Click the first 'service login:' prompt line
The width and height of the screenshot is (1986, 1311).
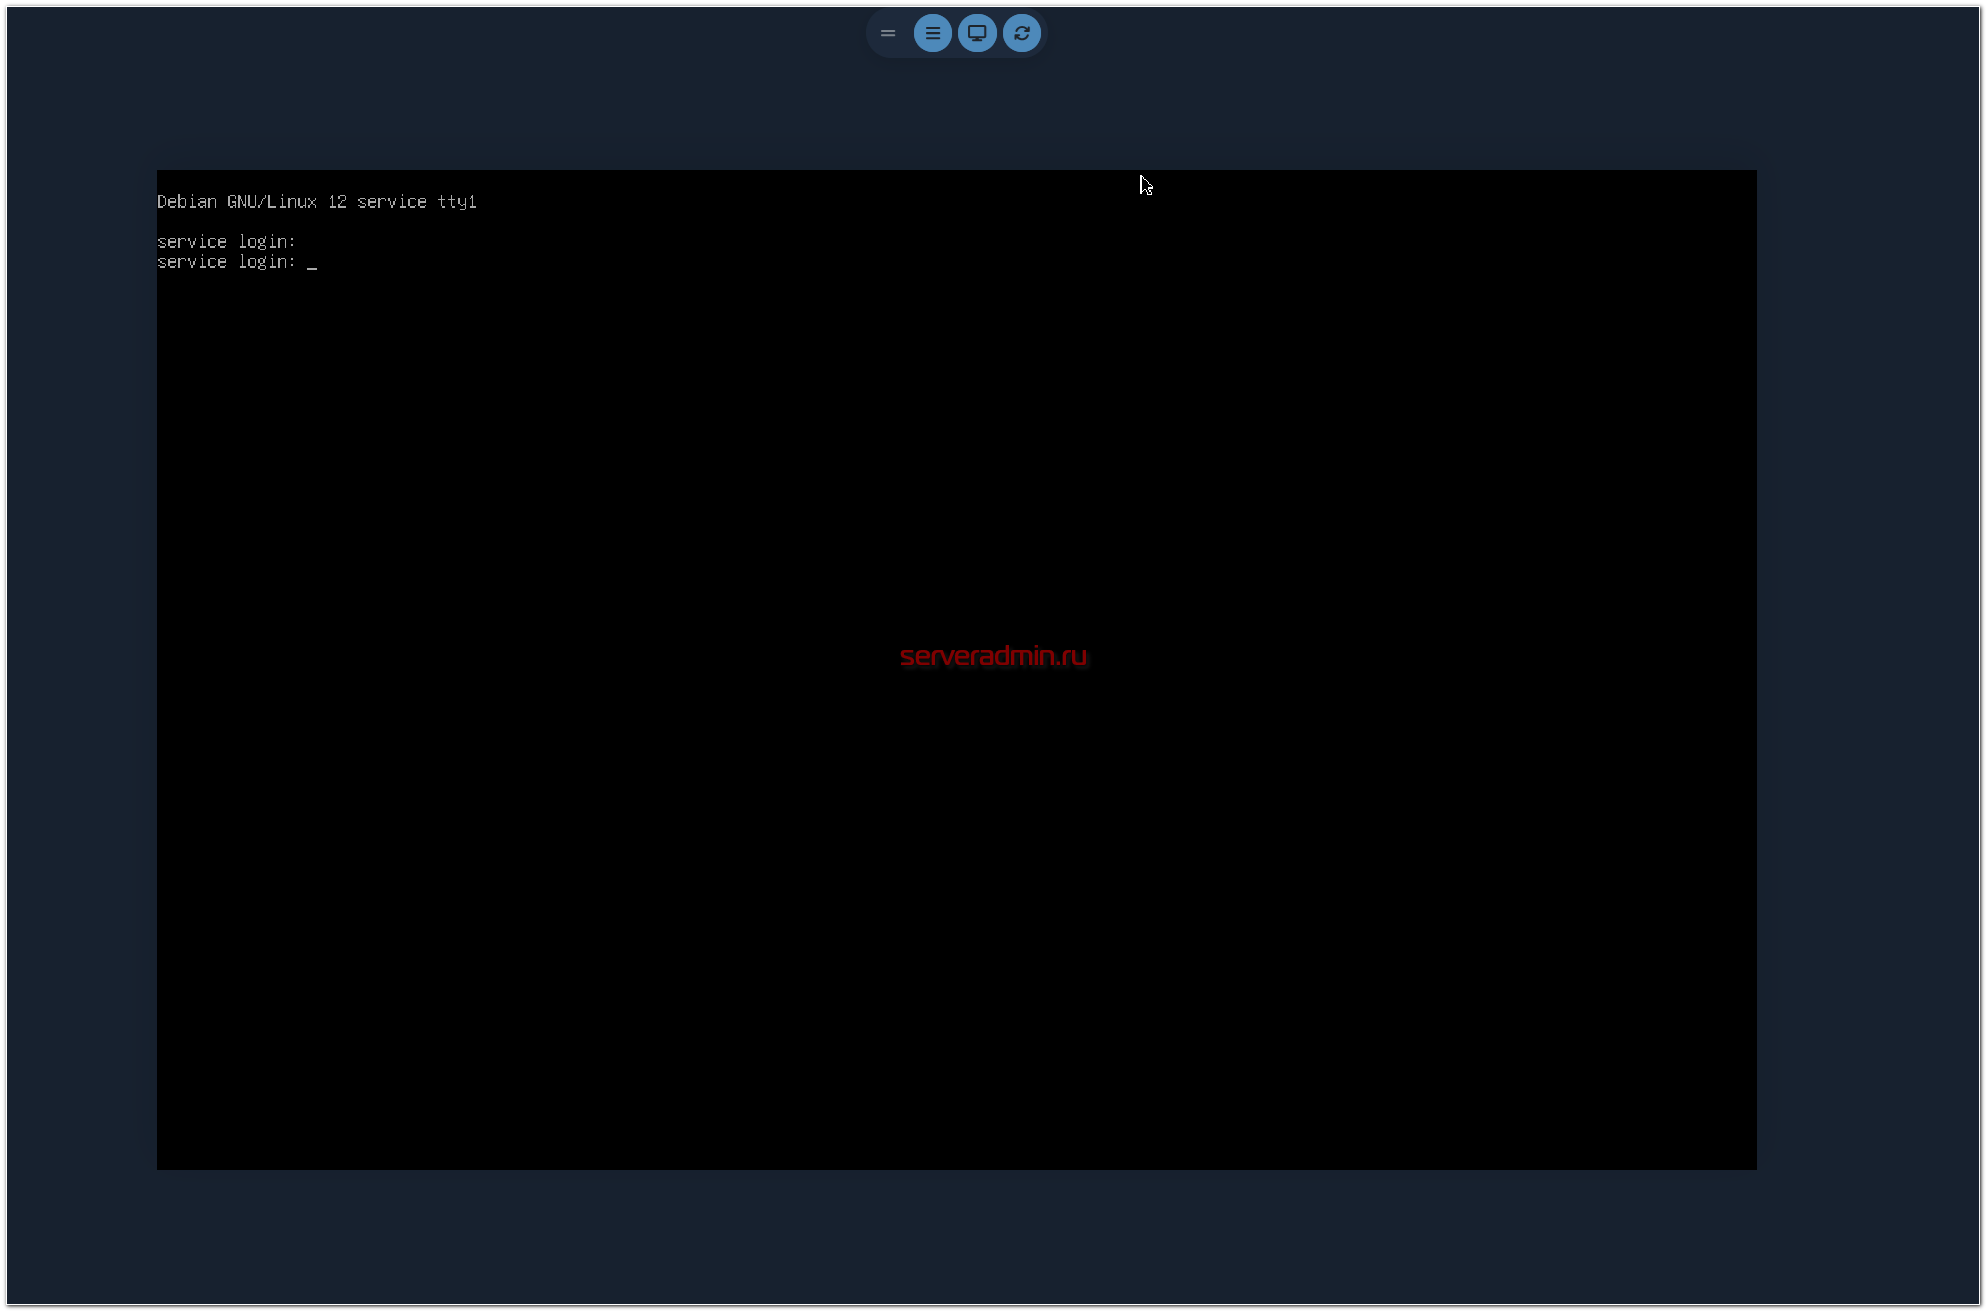(x=226, y=242)
